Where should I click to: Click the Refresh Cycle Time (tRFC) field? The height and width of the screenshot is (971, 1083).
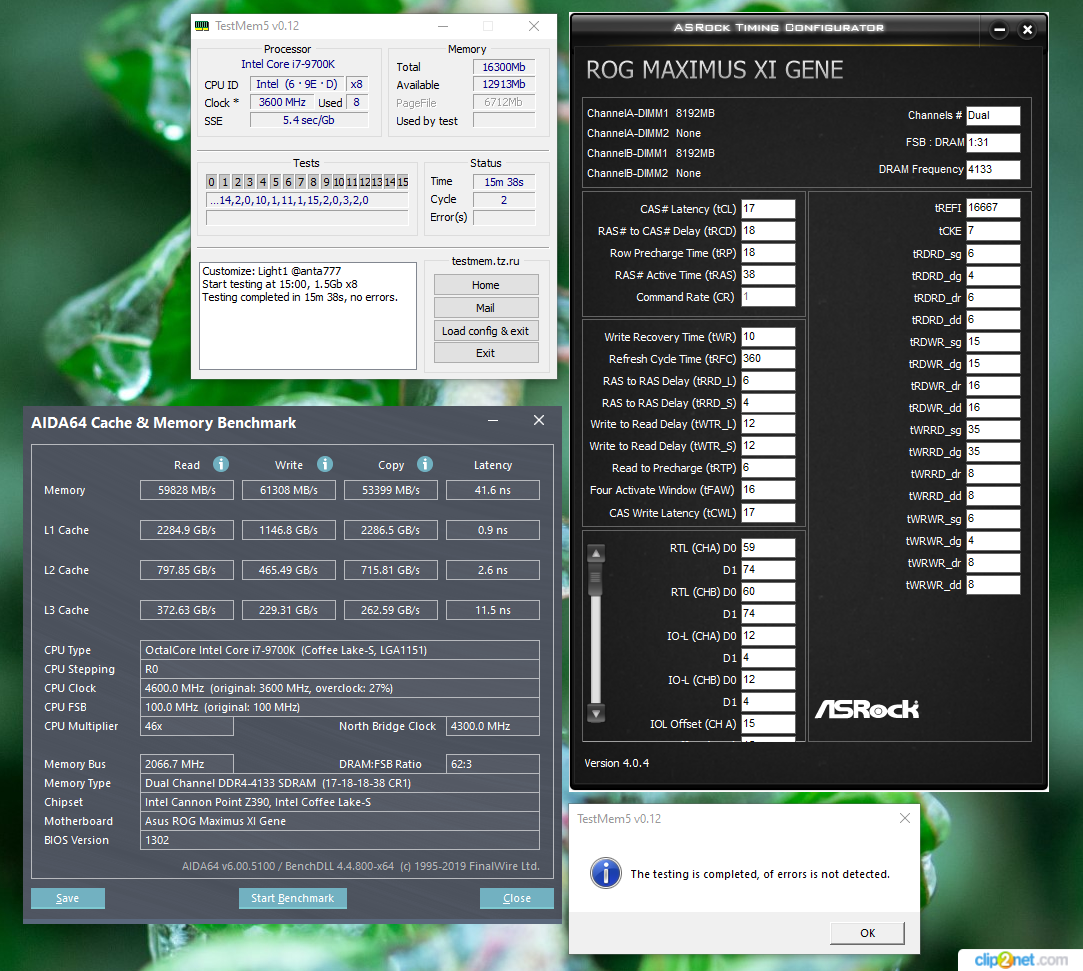(x=768, y=359)
